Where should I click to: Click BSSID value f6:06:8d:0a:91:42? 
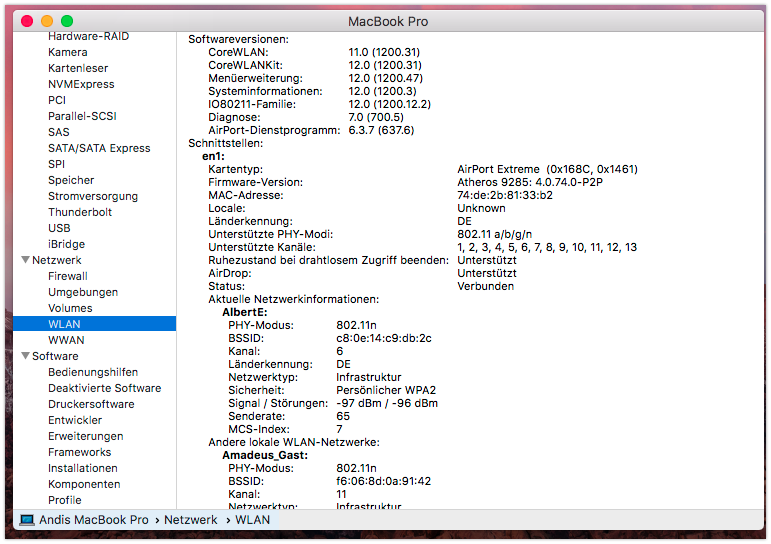tap(384, 481)
